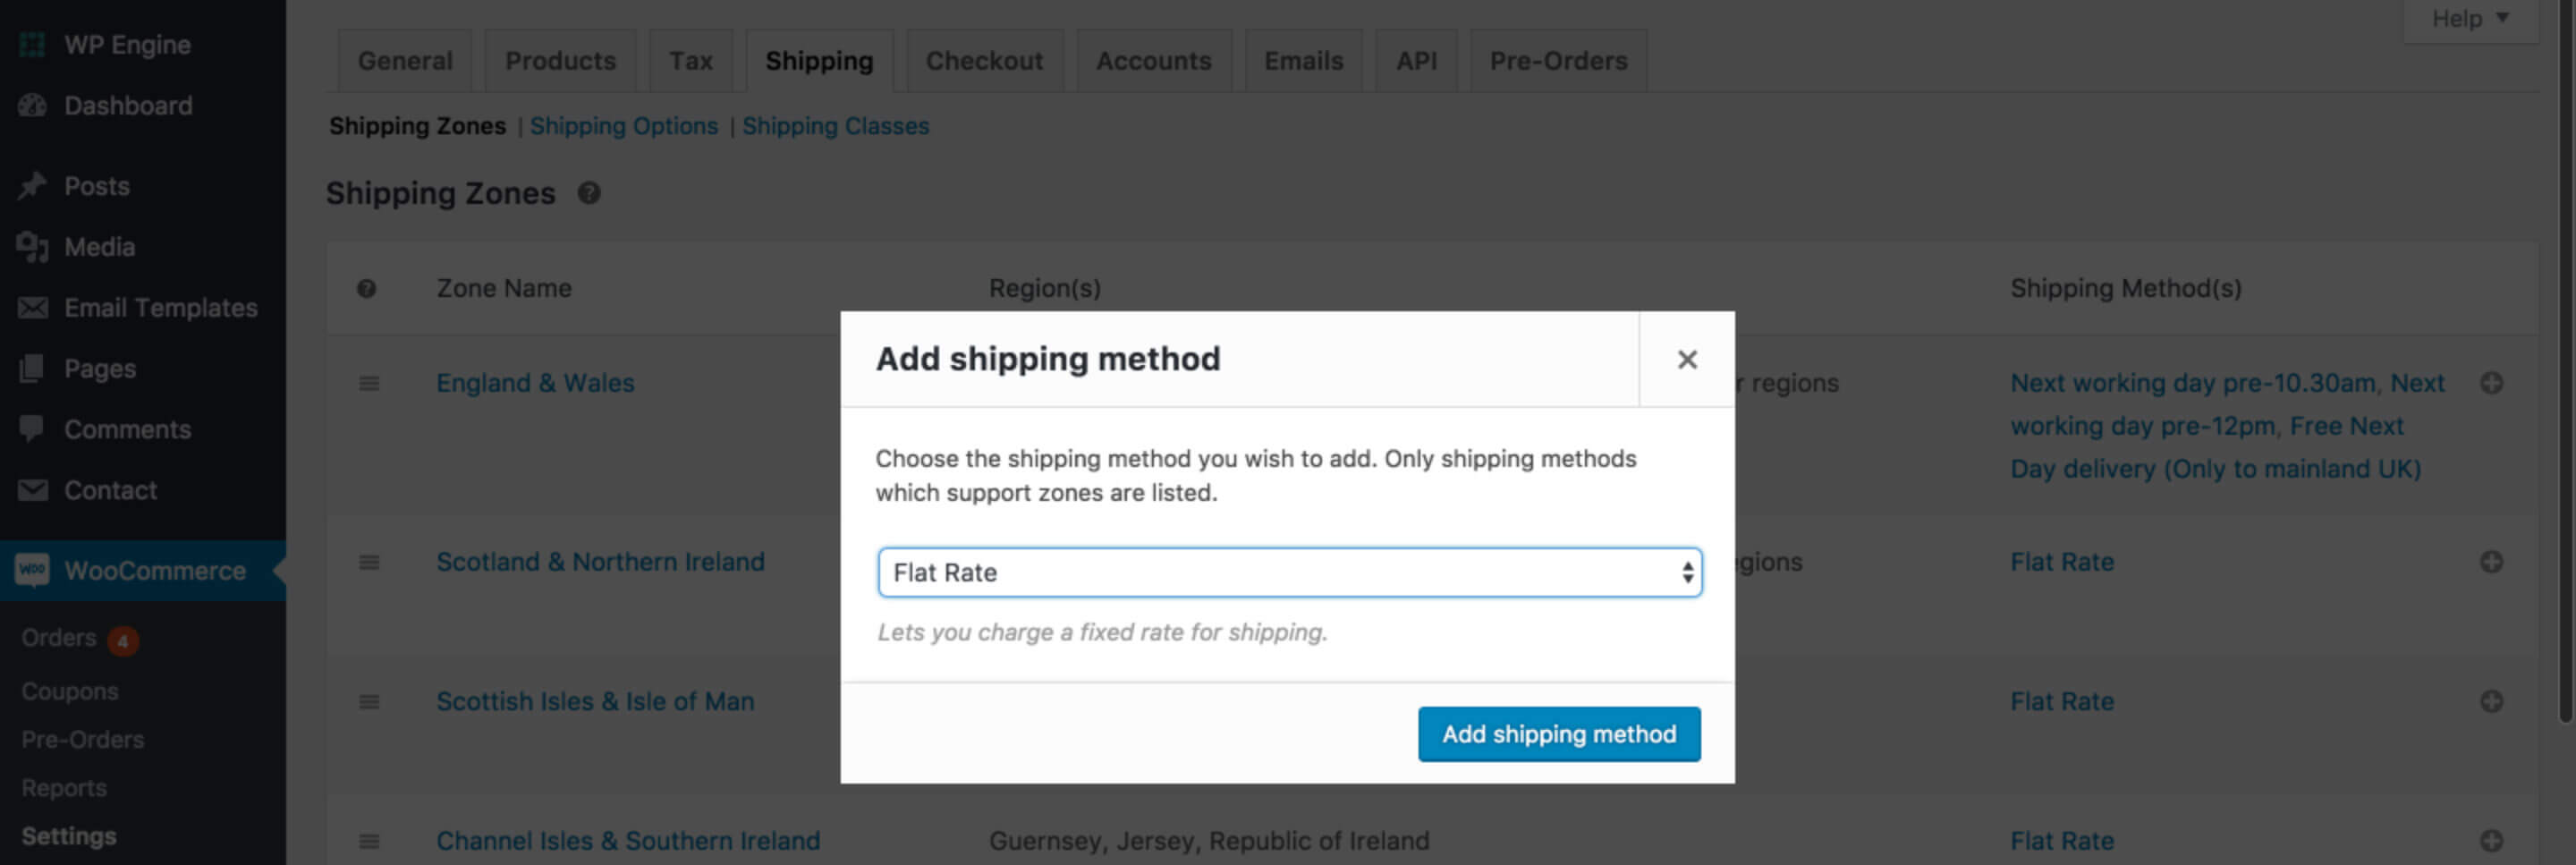This screenshot has width=2576, height=865.
Task: Add method to Scotland & Northern Ireland row
Action: pos(2491,562)
